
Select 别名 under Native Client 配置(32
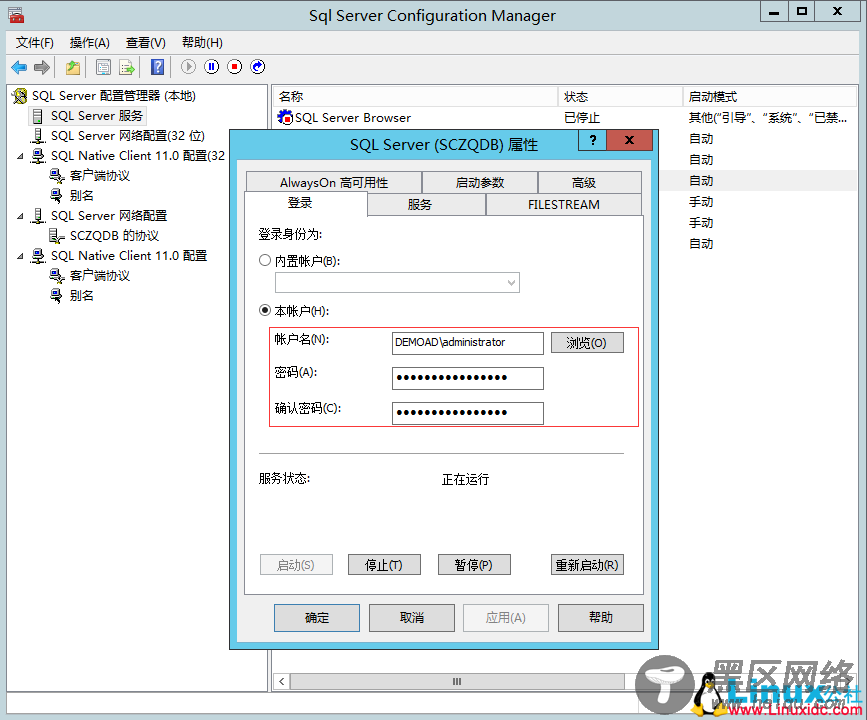point(82,196)
